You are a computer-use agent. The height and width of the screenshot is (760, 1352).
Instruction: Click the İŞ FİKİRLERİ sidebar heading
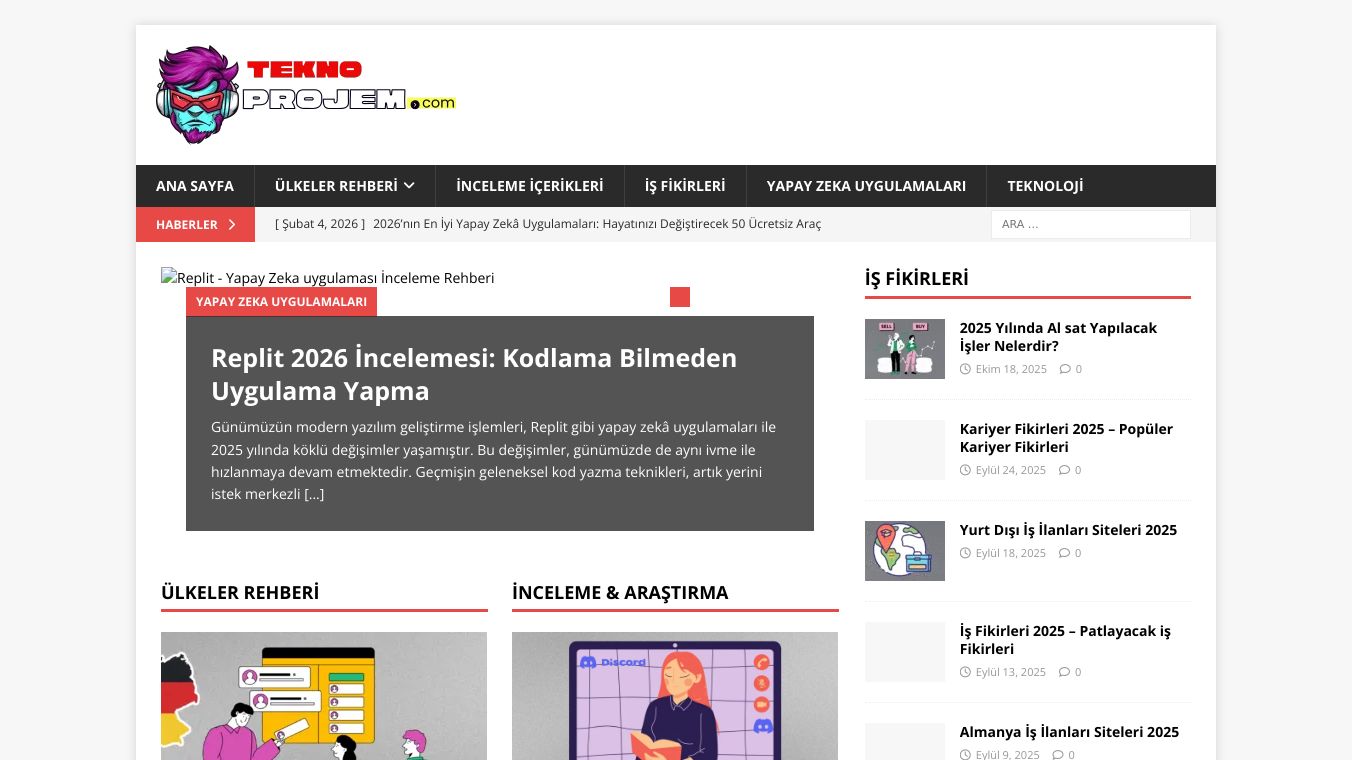[917, 278]
